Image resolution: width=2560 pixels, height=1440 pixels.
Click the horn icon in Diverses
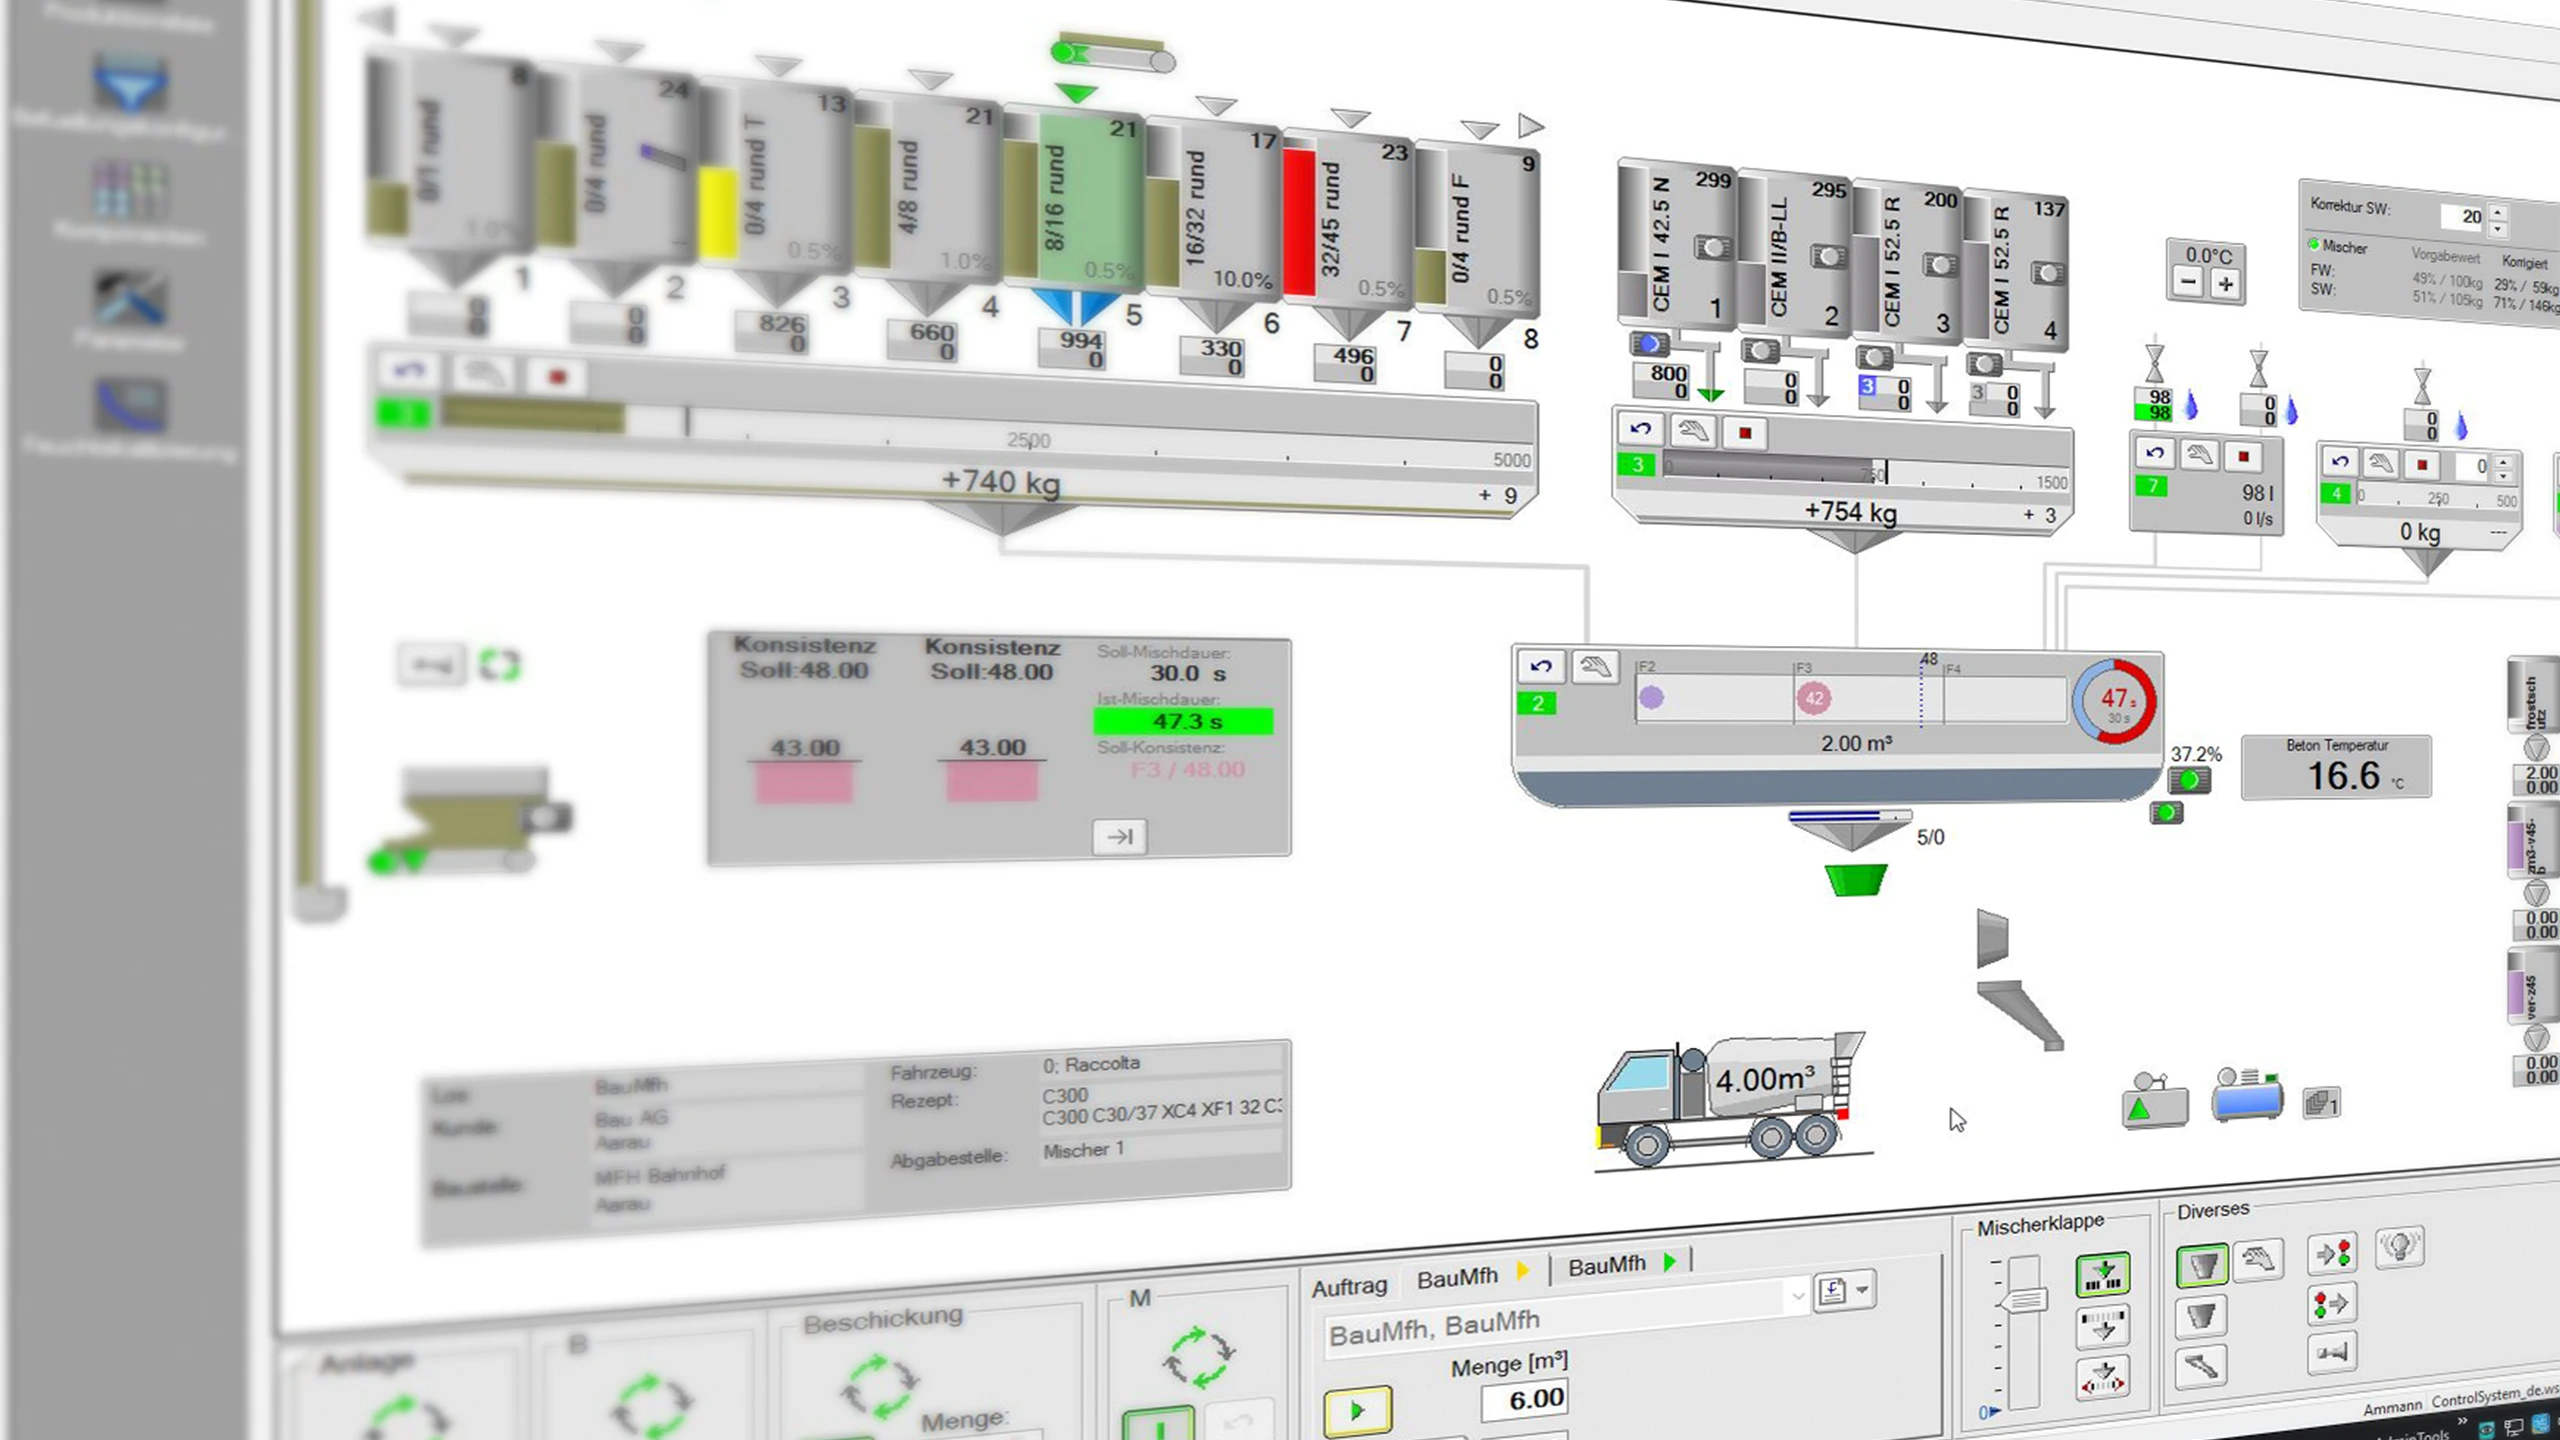[2332, 1353]
